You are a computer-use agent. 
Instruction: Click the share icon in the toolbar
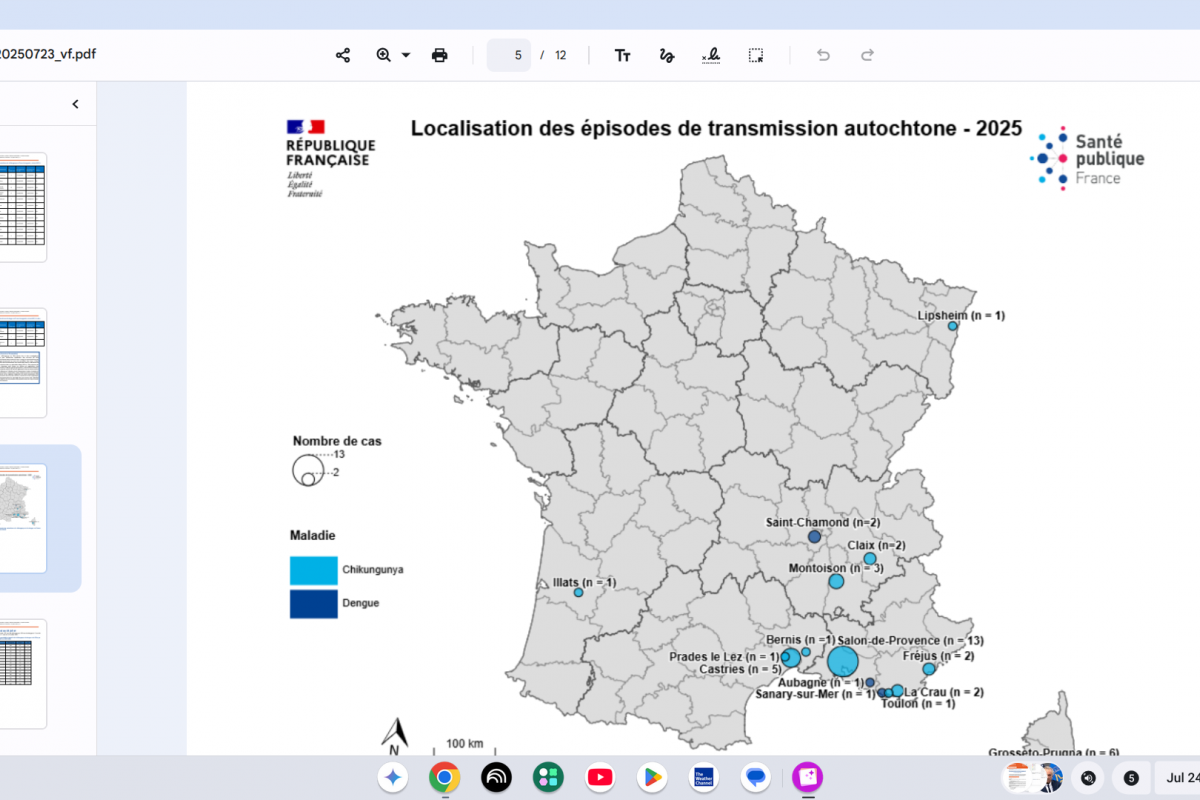[x=343, y=55]
